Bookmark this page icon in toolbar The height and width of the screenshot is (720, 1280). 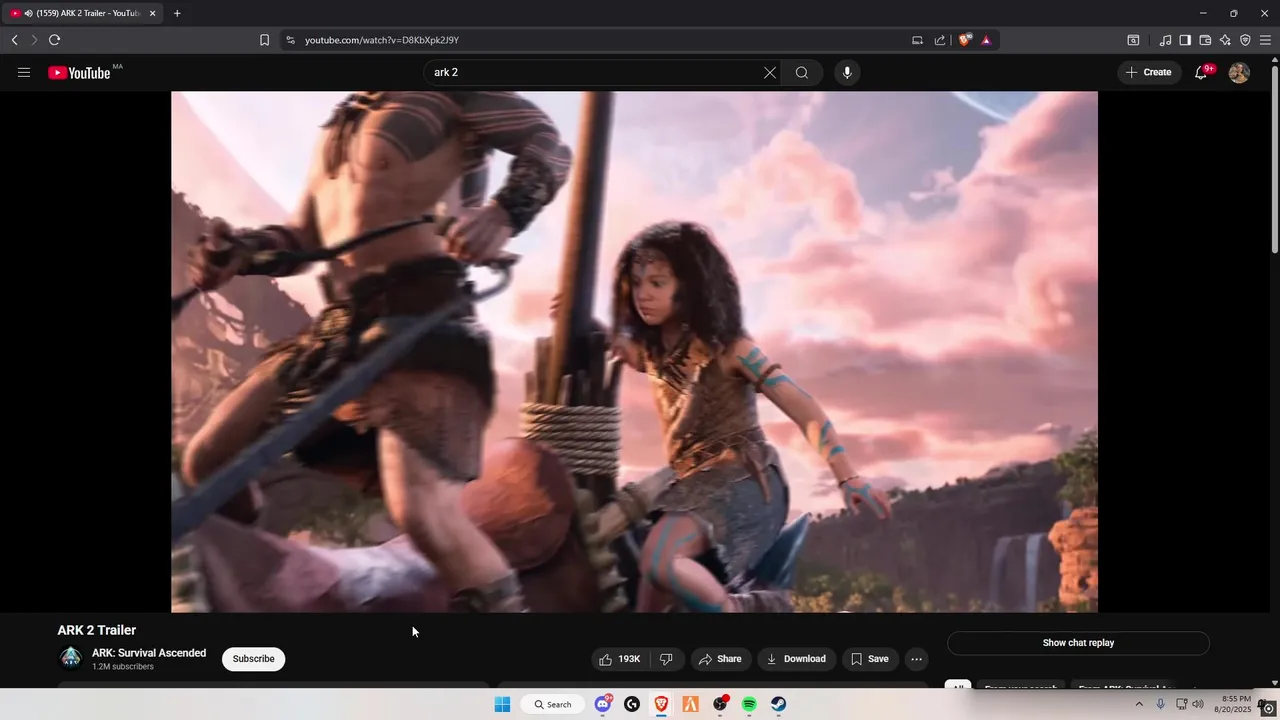point(264,40)
